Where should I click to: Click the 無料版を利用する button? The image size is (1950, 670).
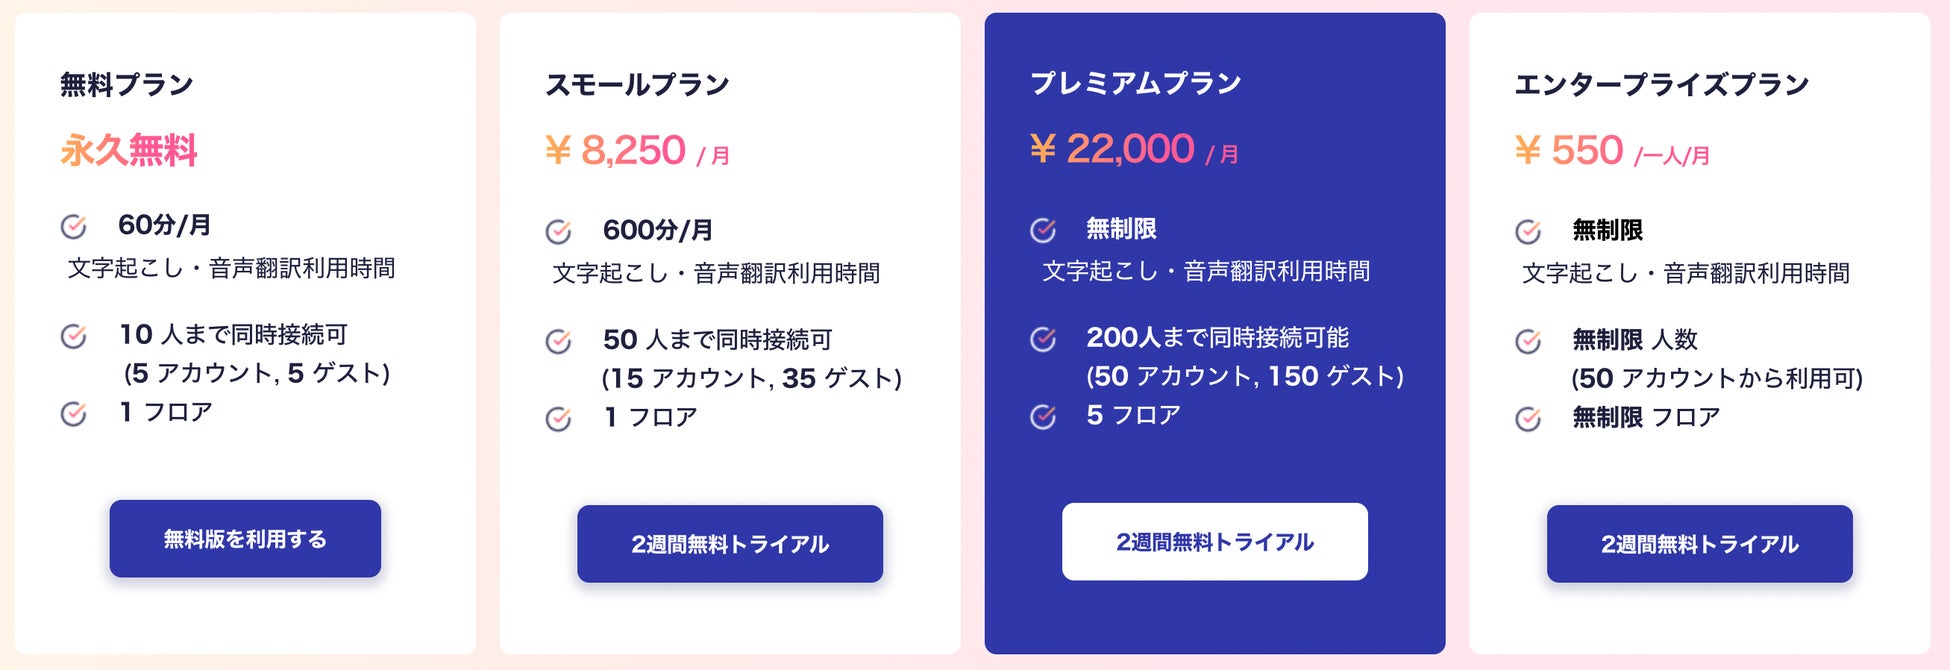[x=245, y=539]
